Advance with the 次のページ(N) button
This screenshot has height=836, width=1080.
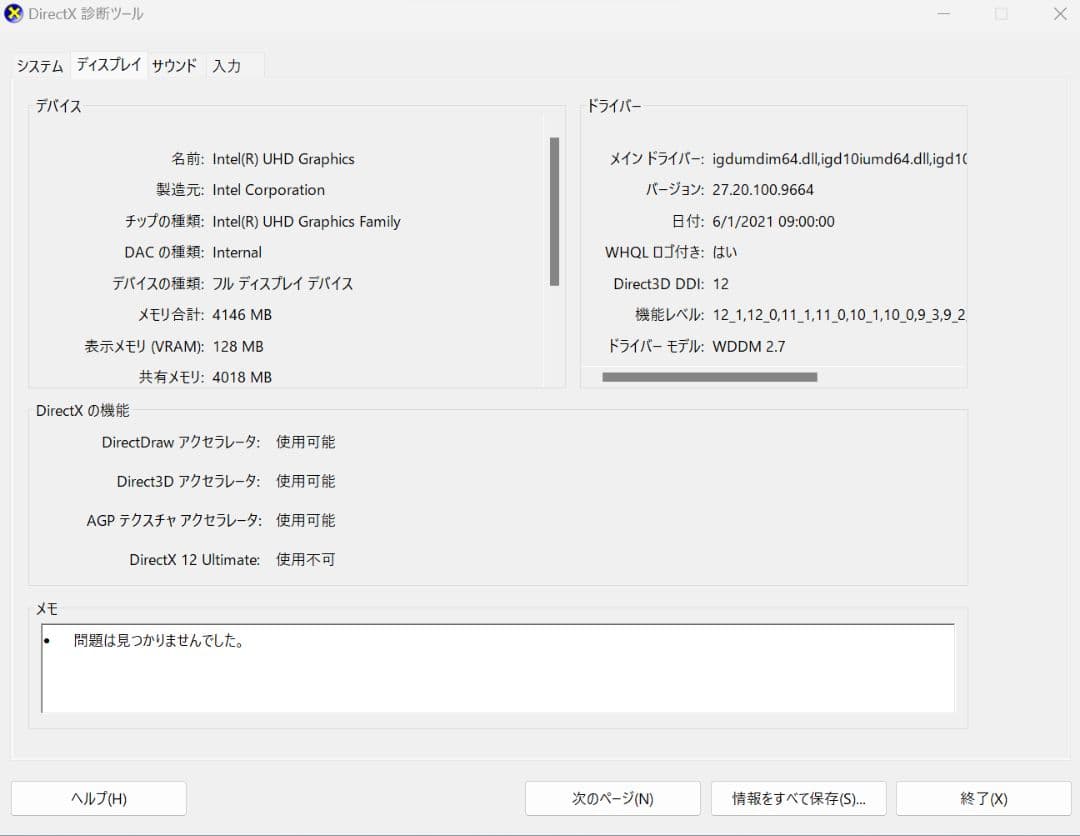coord(612,798)
